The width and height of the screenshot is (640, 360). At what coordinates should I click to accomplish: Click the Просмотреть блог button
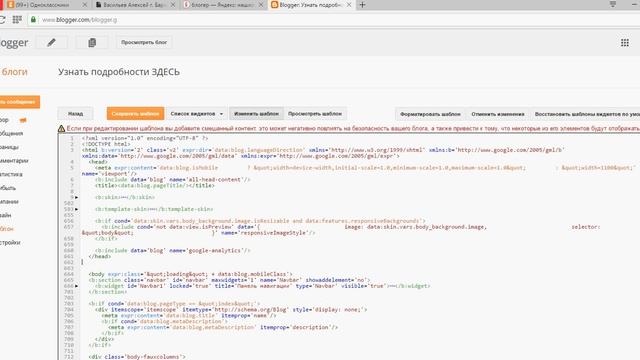click(144, 42)
